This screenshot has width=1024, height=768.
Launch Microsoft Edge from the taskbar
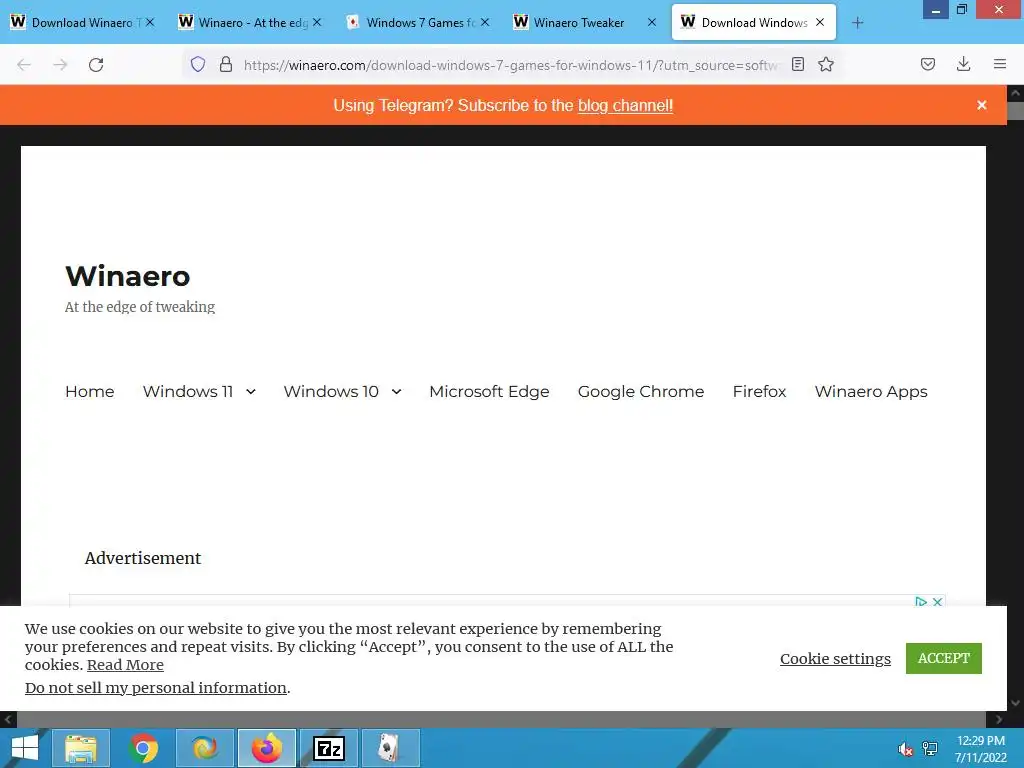pyautogui.click(x=205, y=748)
